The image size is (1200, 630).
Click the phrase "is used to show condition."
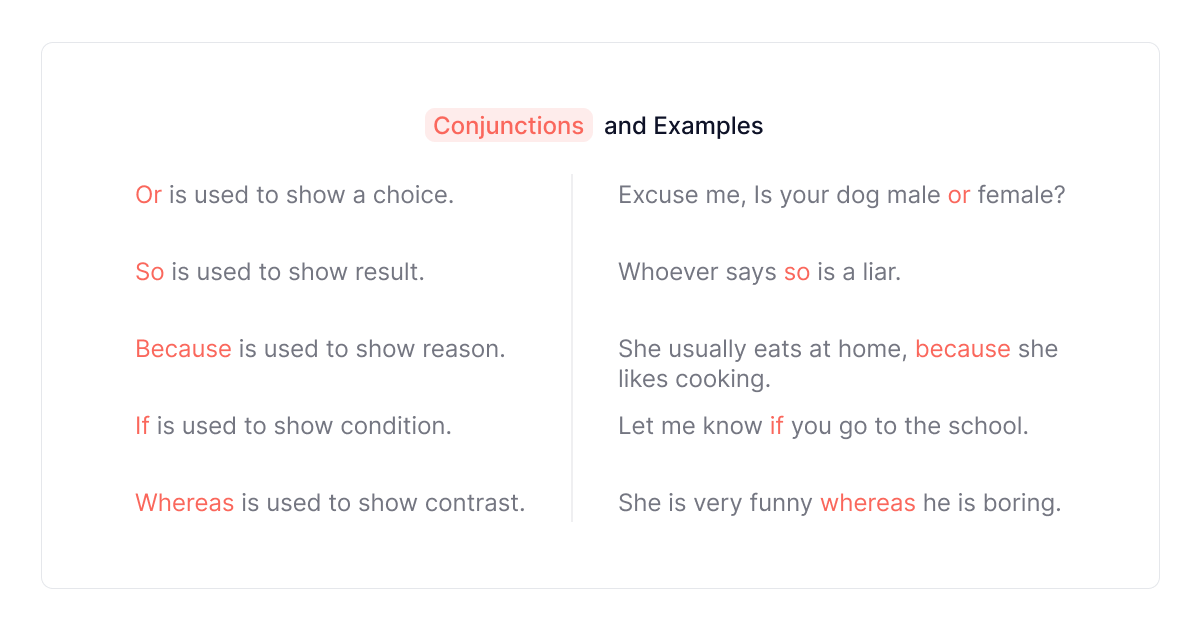click(x=304, y=426)
